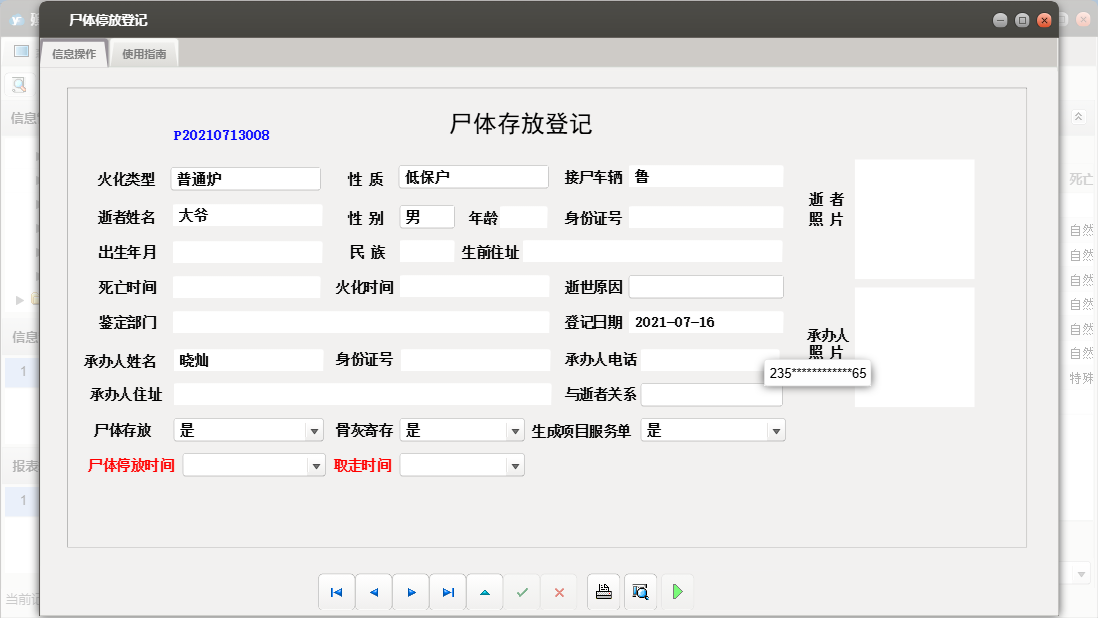The image size is (1098, 618).
Task: Jump to the last record
Action: [448, 592]
